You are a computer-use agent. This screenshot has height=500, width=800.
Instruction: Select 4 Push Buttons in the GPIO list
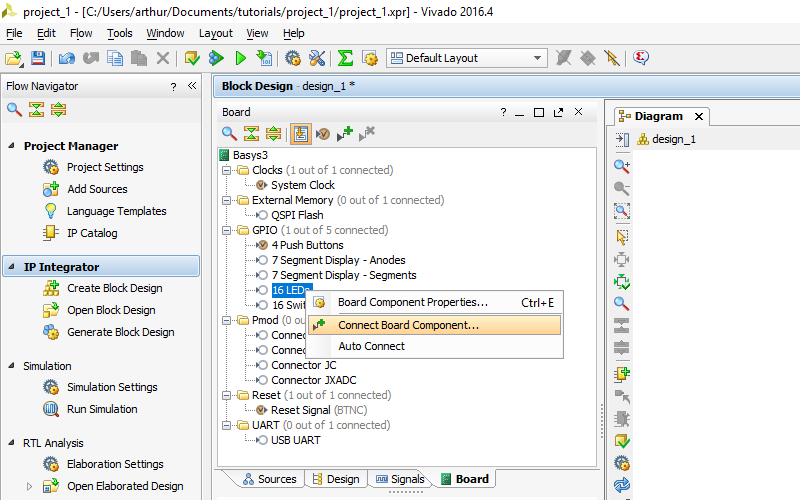click(x=308, y=245)
